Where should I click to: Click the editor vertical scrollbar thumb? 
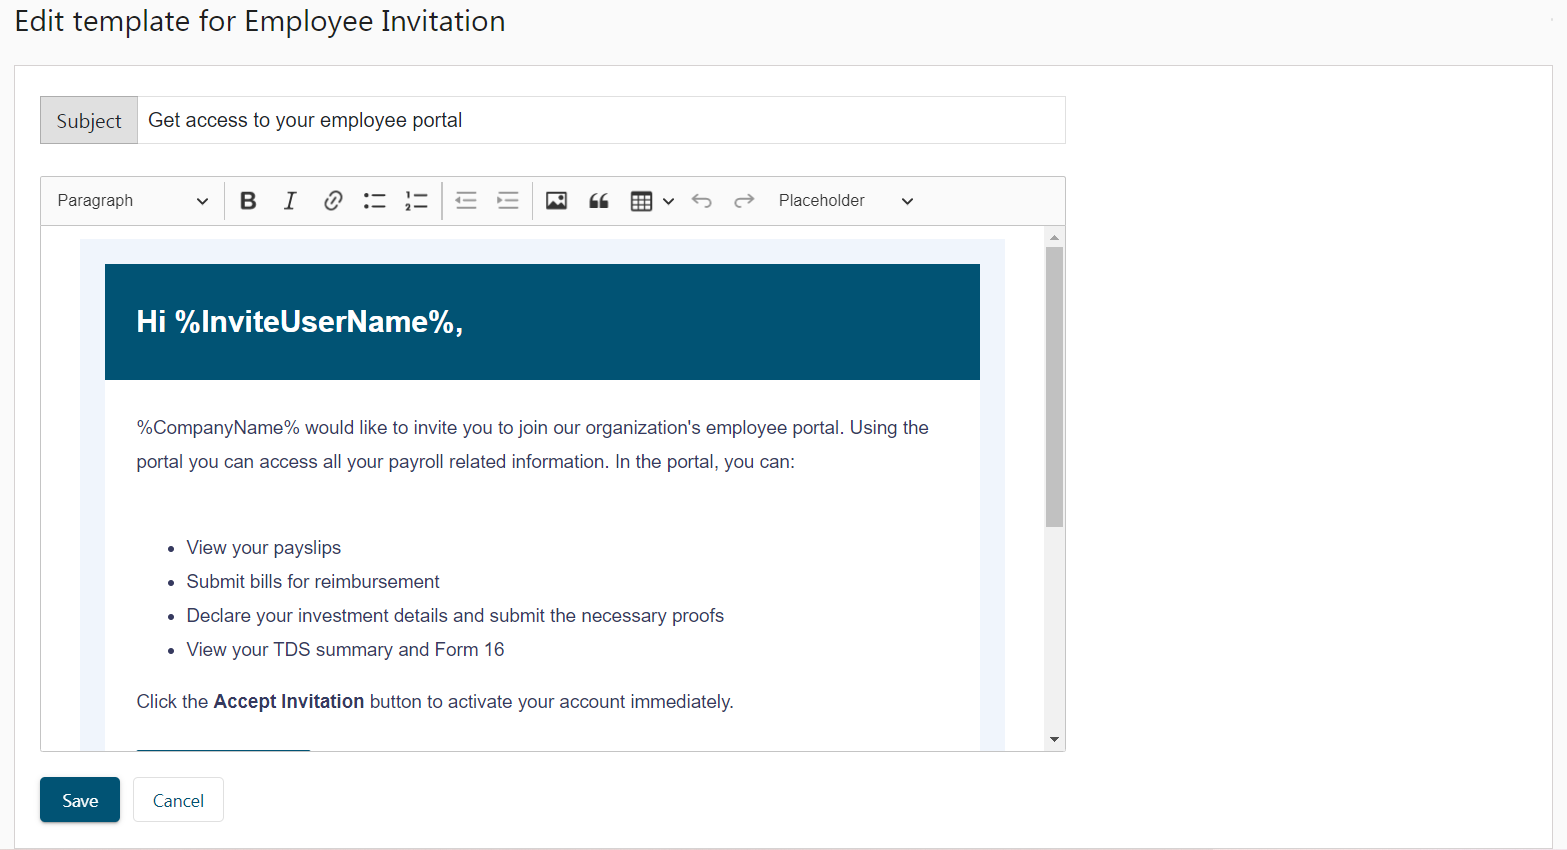pyautogui.click(x=1054, y=387)
